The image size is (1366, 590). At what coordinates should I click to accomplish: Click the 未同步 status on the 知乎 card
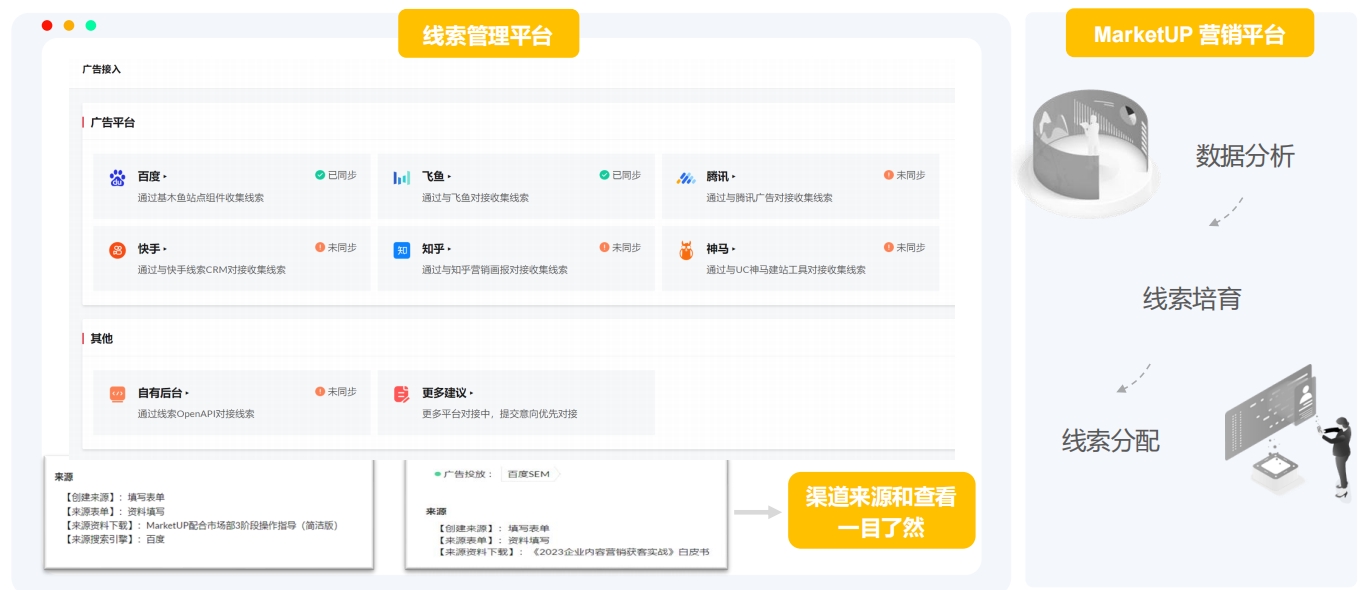tap(620, 247)
